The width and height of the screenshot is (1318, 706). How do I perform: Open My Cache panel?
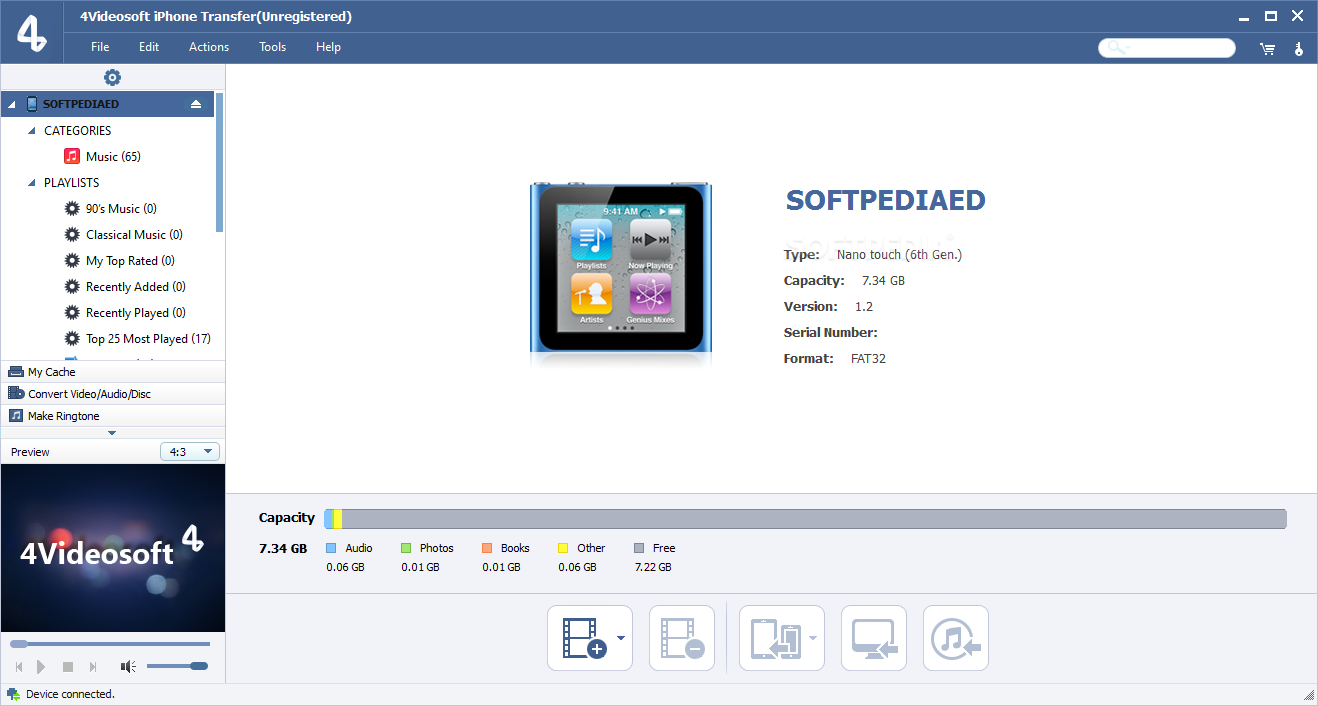113,372
